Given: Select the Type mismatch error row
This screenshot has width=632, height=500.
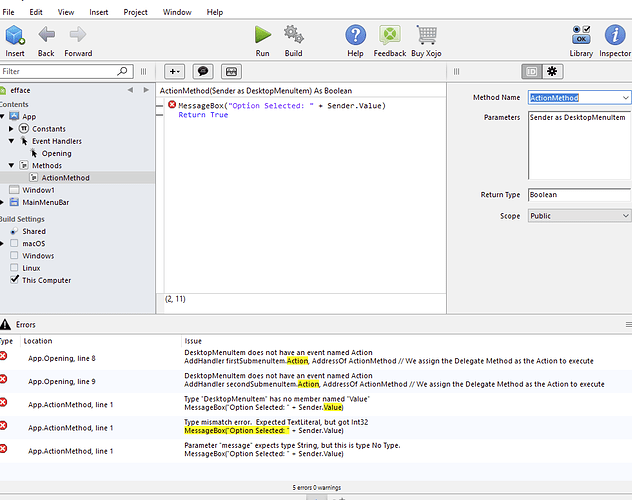Looking at the screenshot, I should click(x=316, y=427).
